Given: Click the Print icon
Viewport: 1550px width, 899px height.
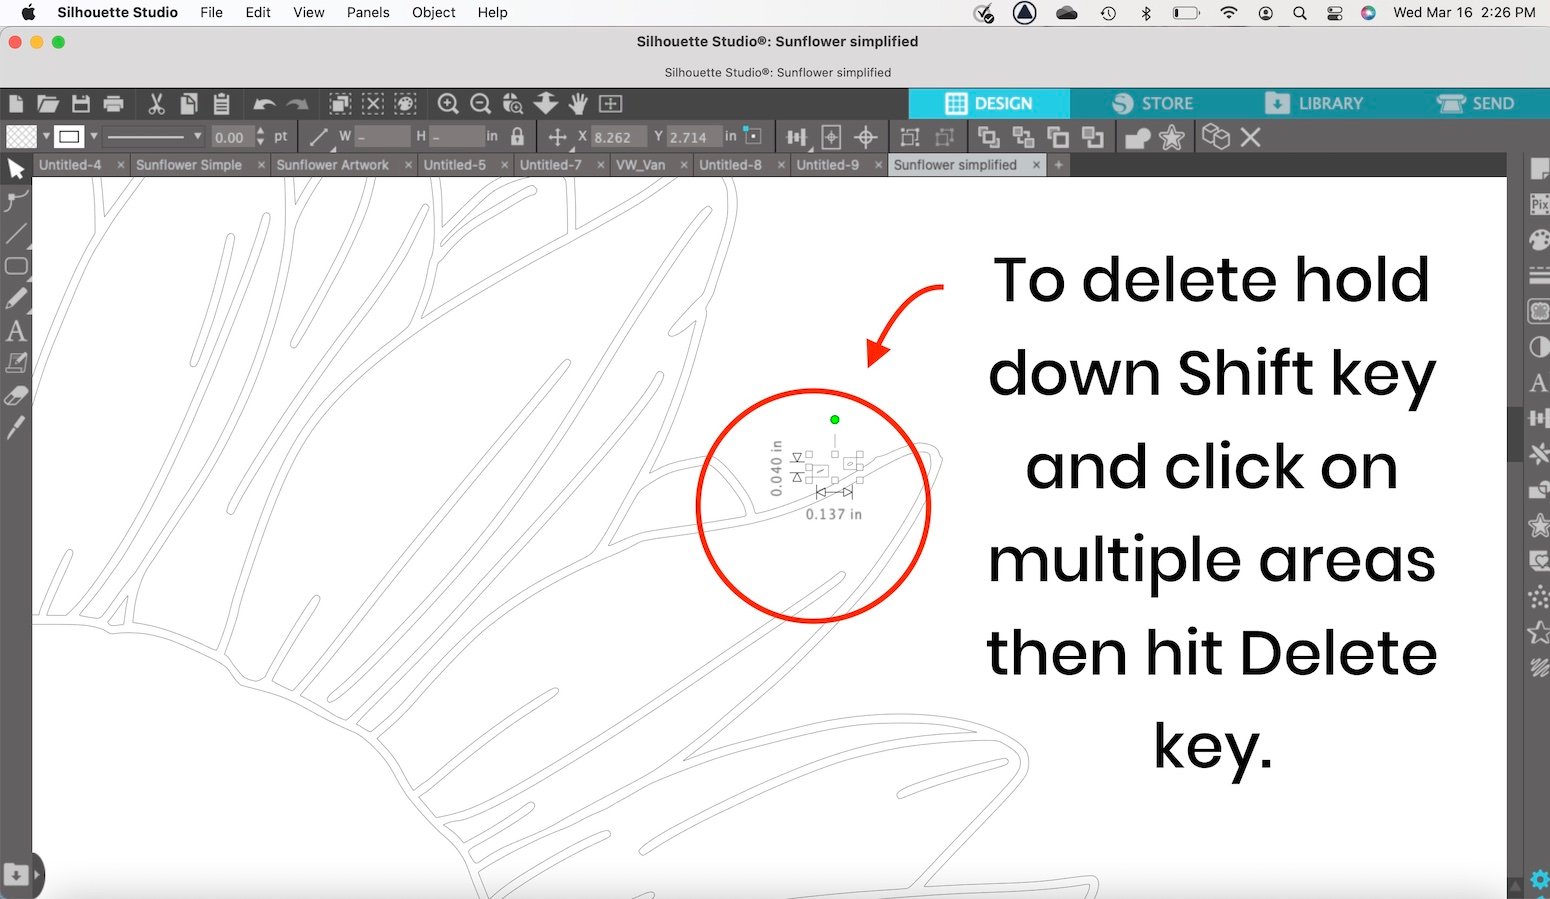Looking at the screenshot, I should tap(114, 103).
